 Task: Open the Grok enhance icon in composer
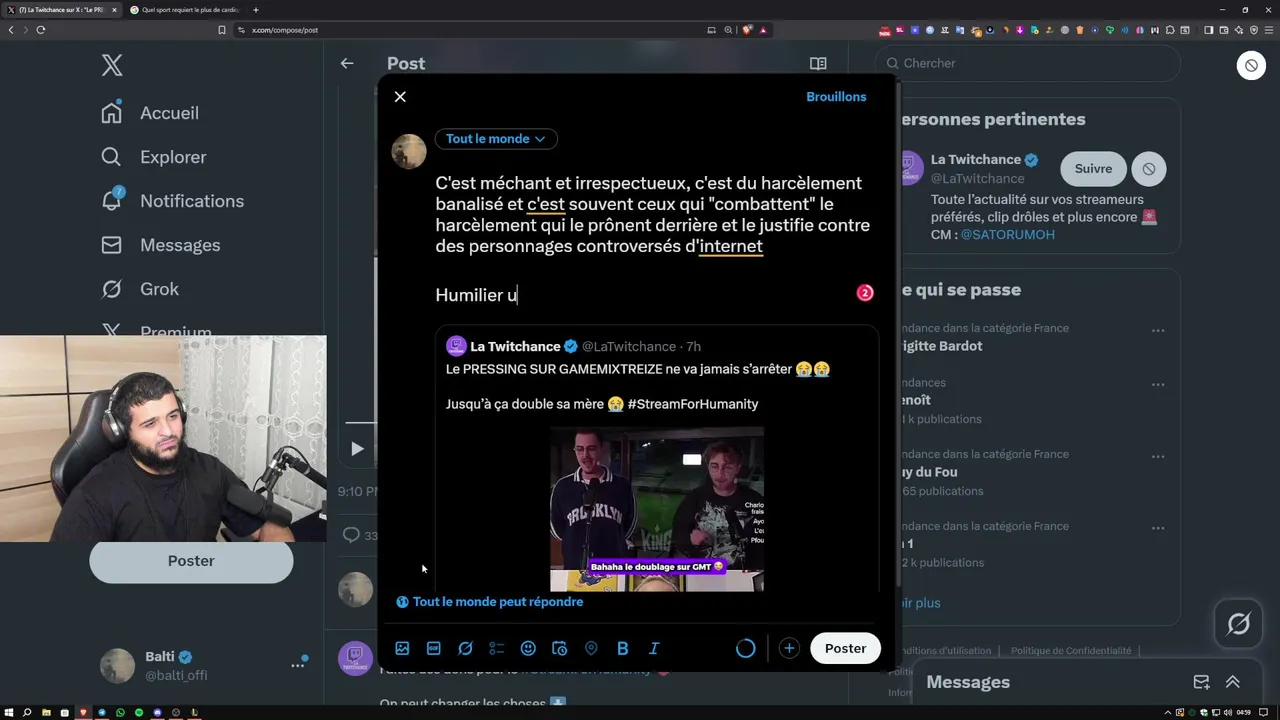point(465,648)
